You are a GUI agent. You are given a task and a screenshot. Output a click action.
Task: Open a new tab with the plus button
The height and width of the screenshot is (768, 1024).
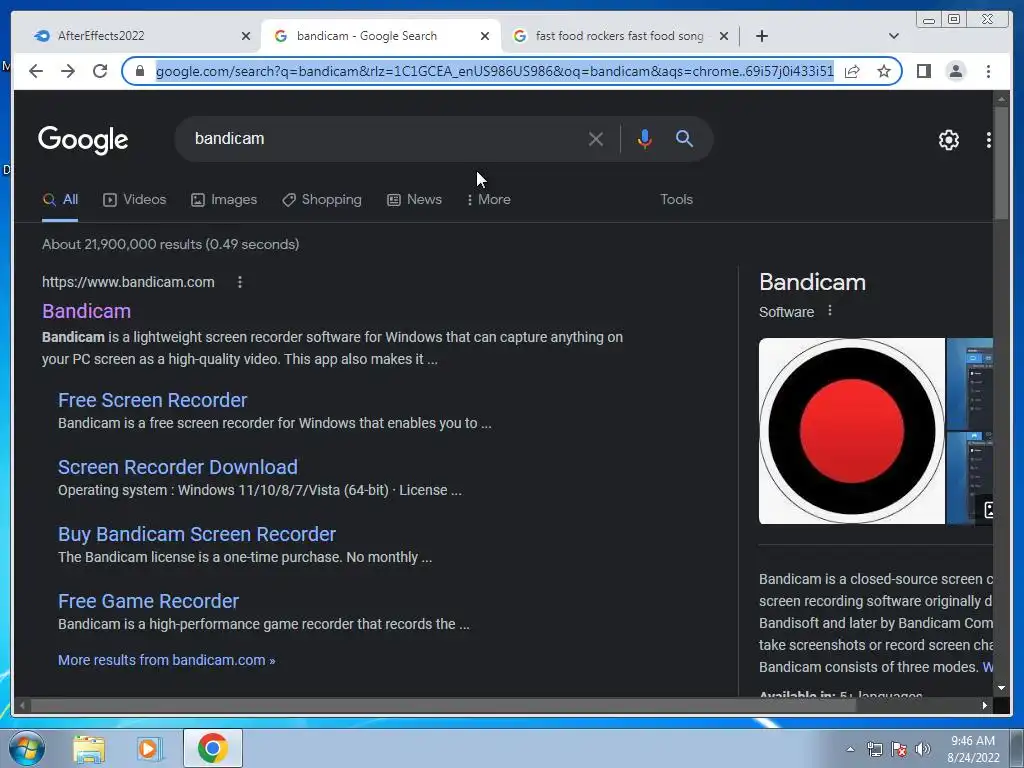(761, 36)
